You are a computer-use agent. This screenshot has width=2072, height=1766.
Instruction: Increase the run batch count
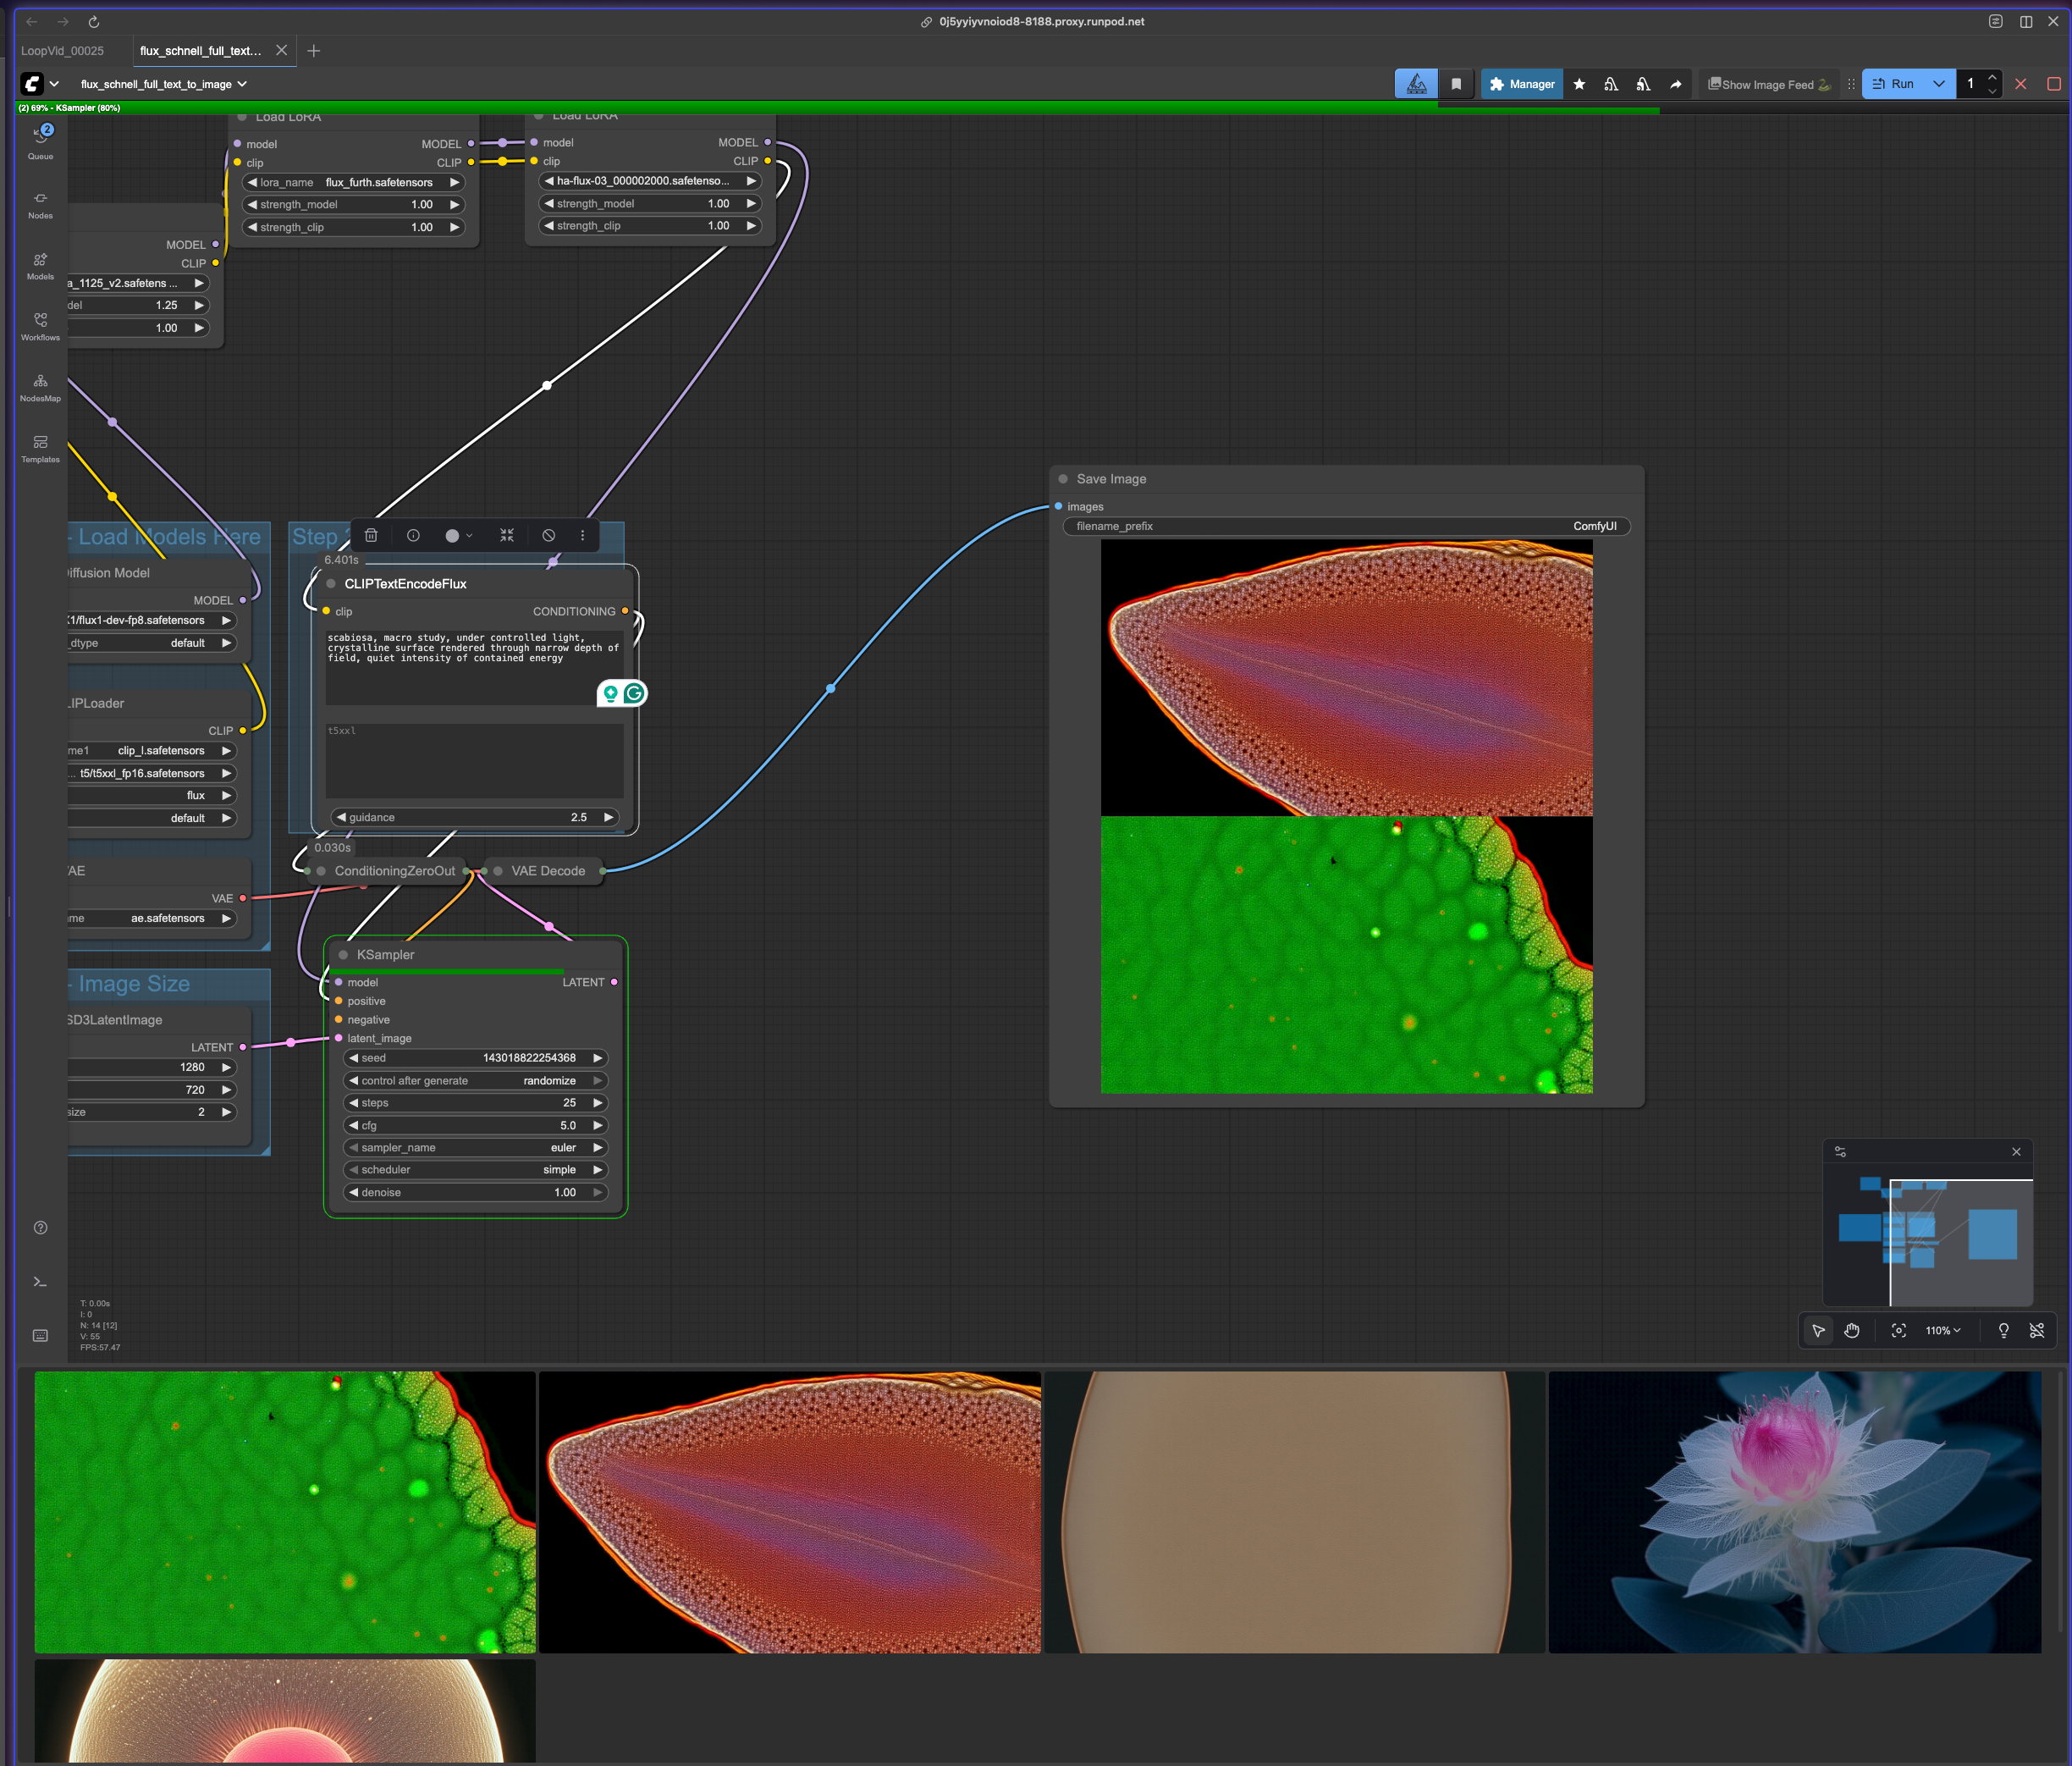[x=1992, y=78]
